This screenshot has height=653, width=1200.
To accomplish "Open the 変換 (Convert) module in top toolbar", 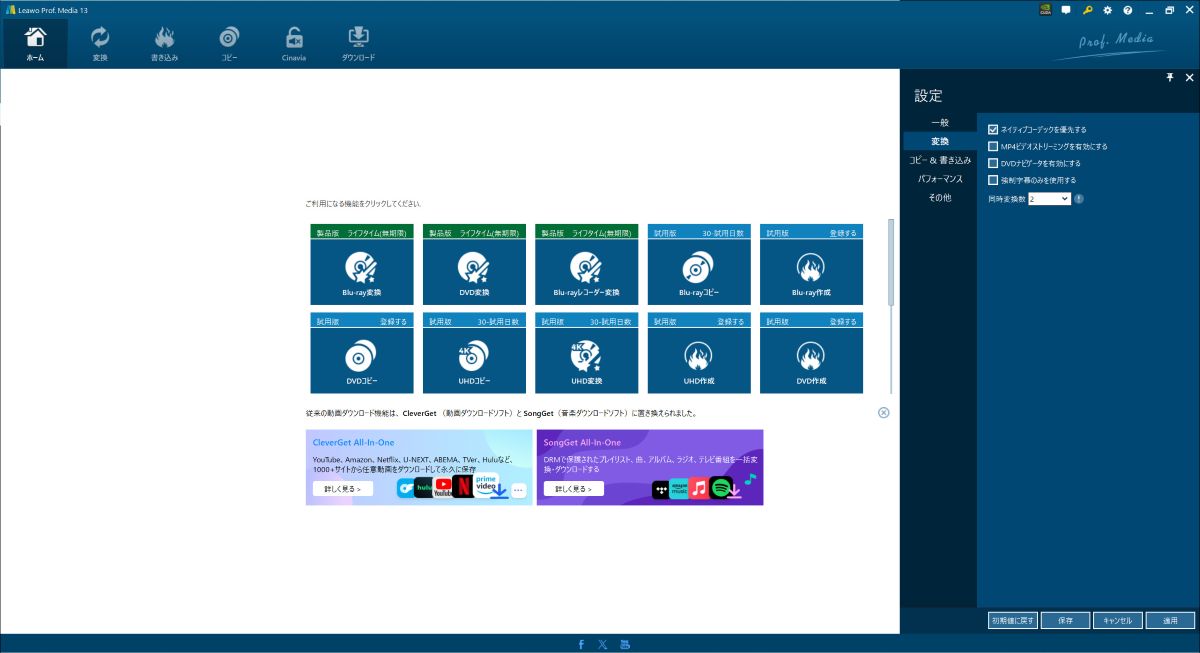I will (x=100, y=44).
